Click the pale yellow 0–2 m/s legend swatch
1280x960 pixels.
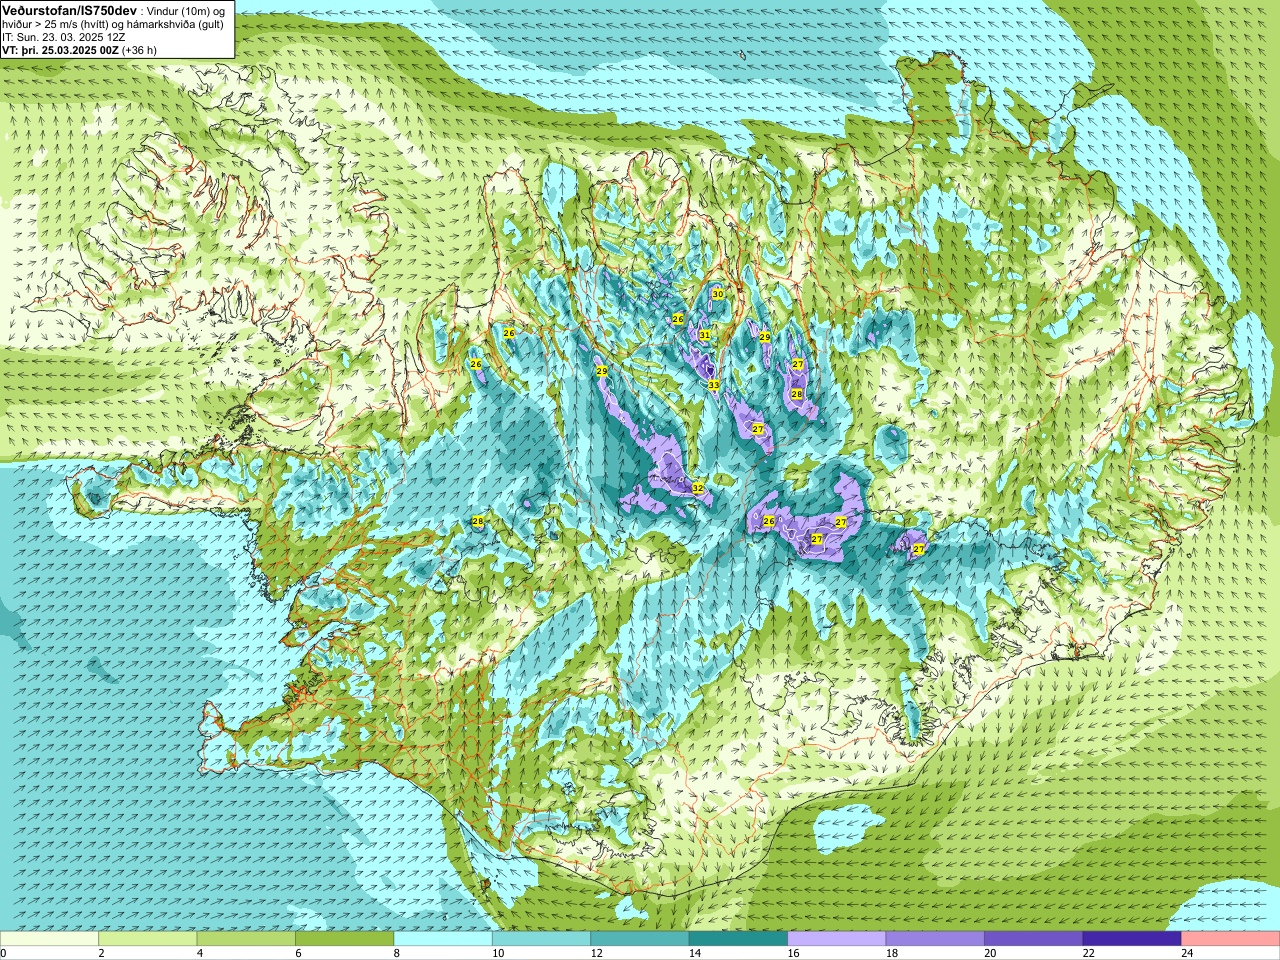(x=49, y=939)
